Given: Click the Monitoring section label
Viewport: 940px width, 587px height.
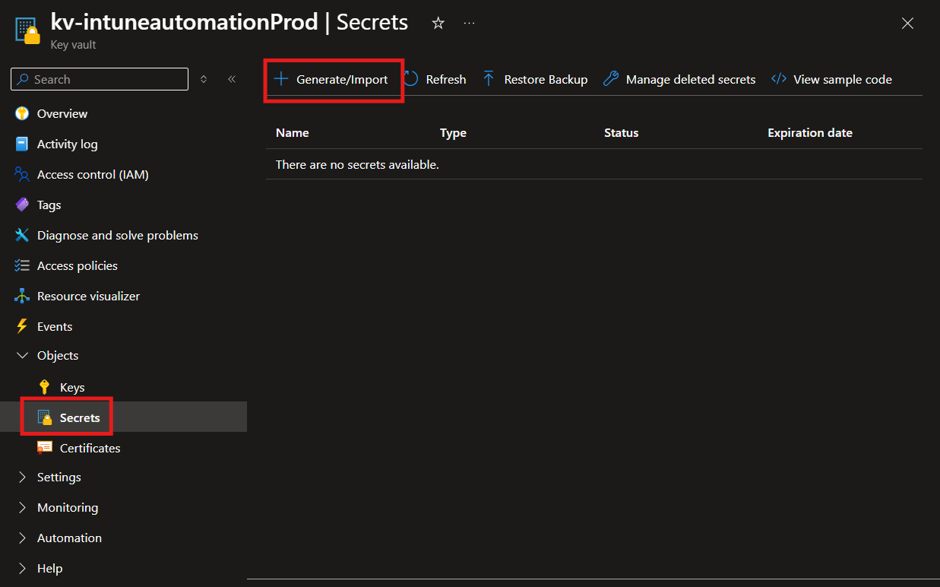Looking at the screenshot, I should [x=68, y=507].
